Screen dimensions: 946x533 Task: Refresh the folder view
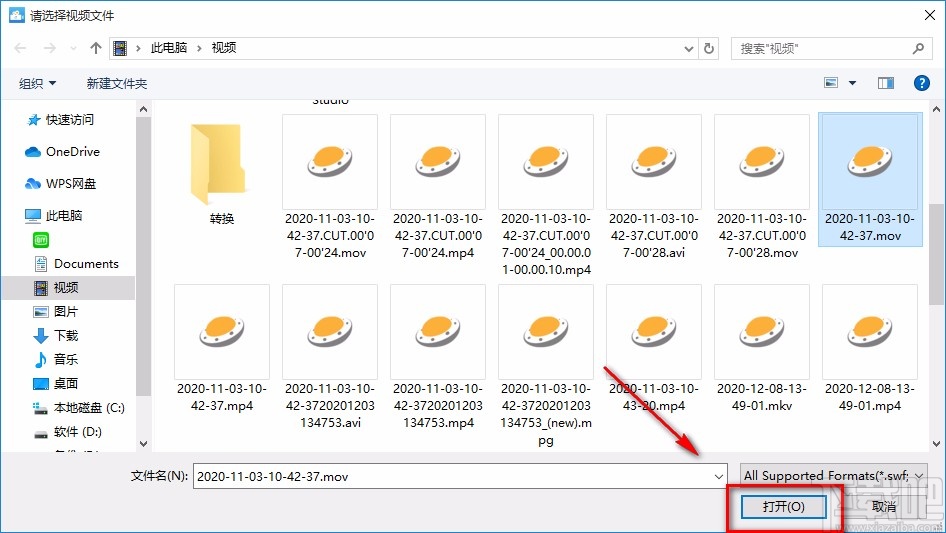coord(709,48)
